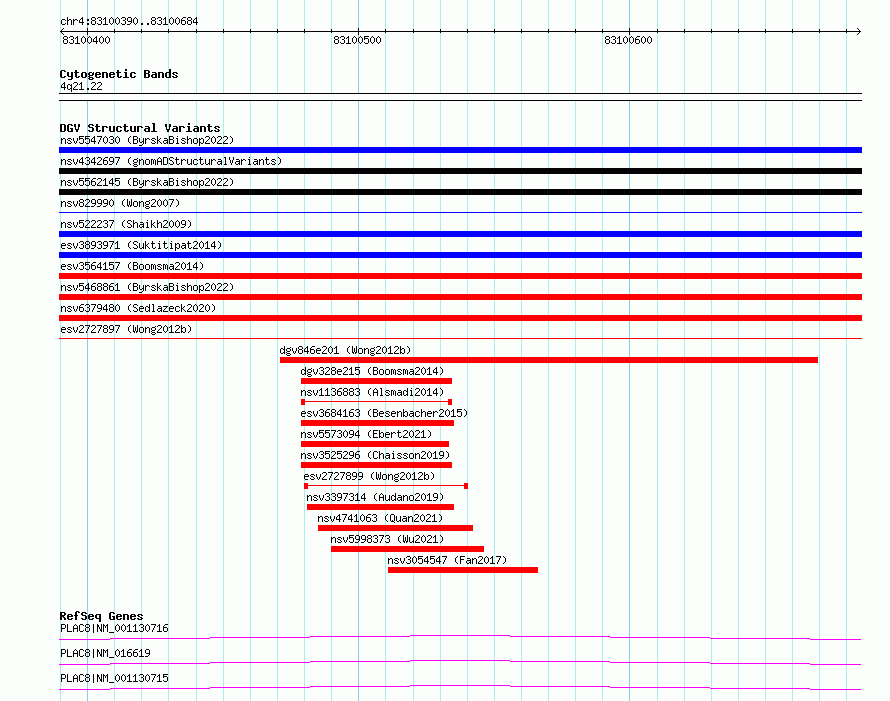Click the 83100400 ruler position label
The width and height of the screenshot is (890, 701).
pyautogui.click(x=86, y=40)
